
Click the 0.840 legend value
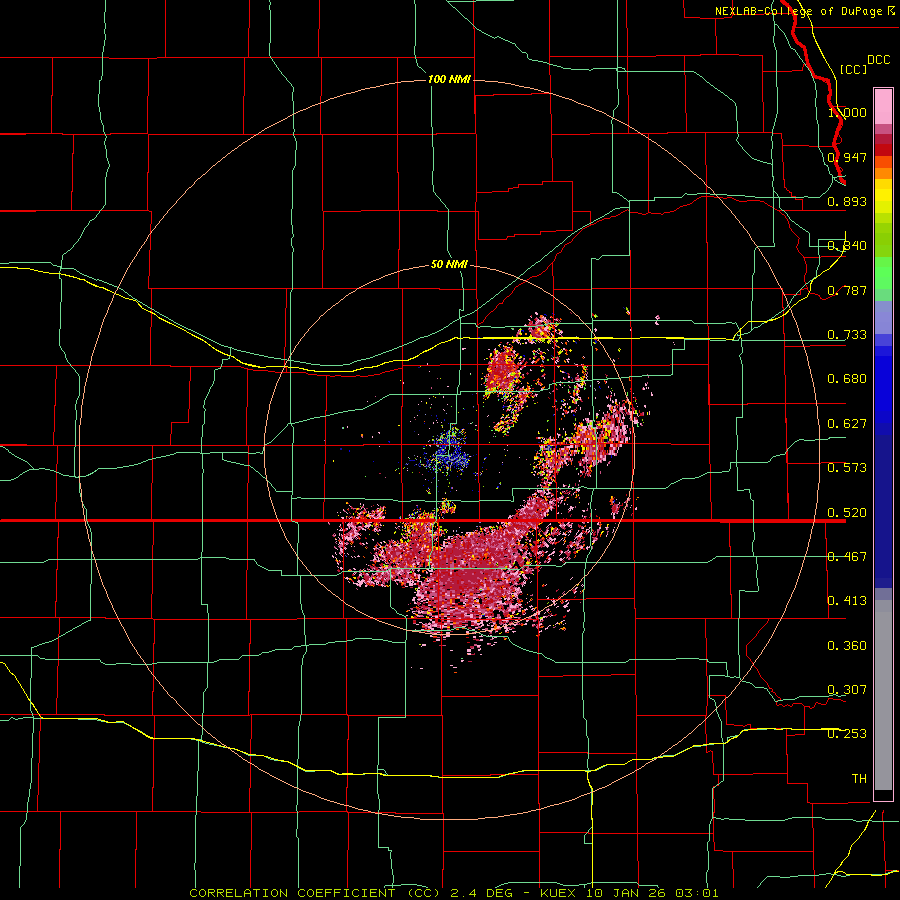point(847,246)
